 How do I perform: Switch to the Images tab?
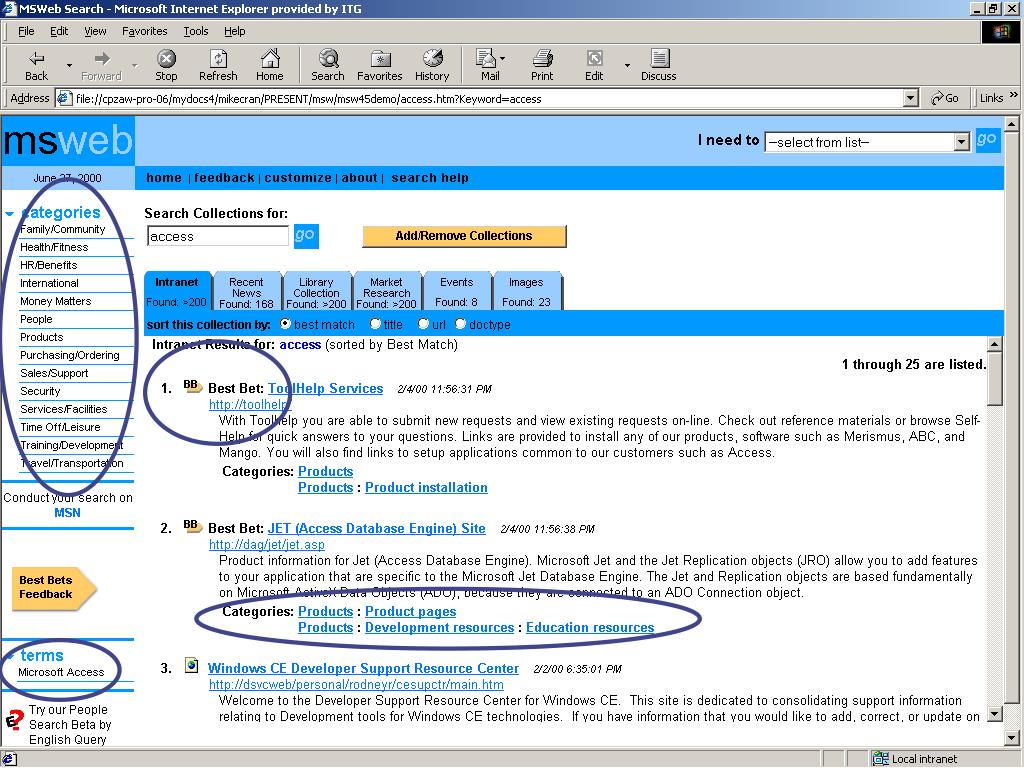(526, 291)
